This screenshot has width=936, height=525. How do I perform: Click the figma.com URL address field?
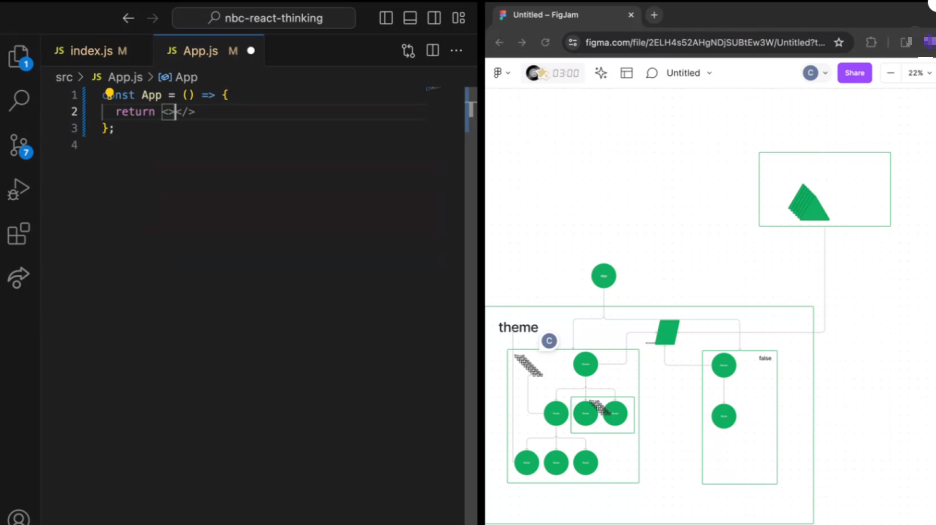coord(705,42)
